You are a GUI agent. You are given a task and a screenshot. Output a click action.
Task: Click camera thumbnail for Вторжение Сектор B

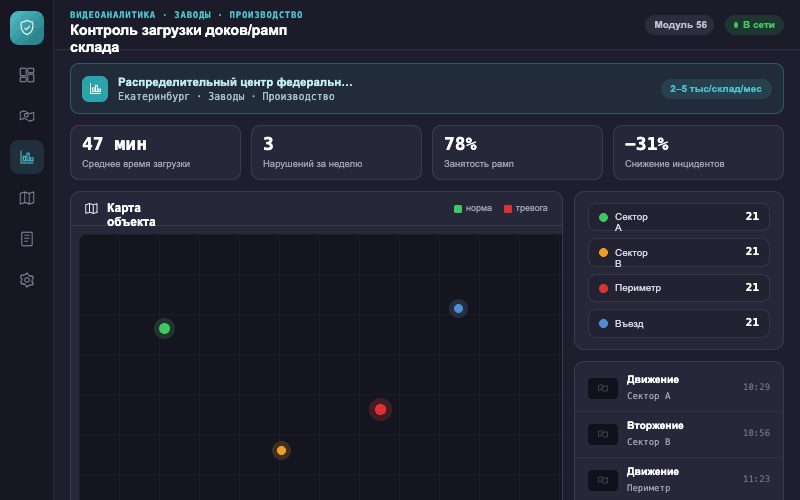coord(603,434)
